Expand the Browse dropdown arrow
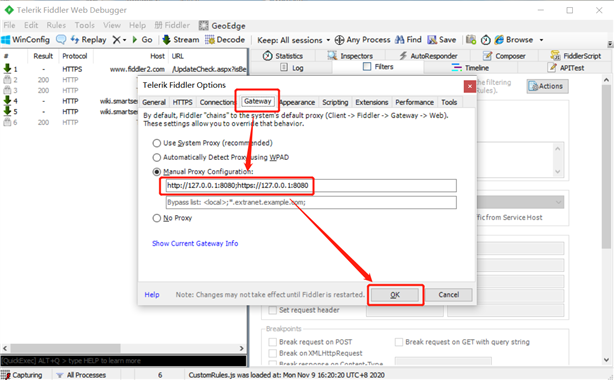The height and width of the screenshot is (380, 614). coord(542,40)
